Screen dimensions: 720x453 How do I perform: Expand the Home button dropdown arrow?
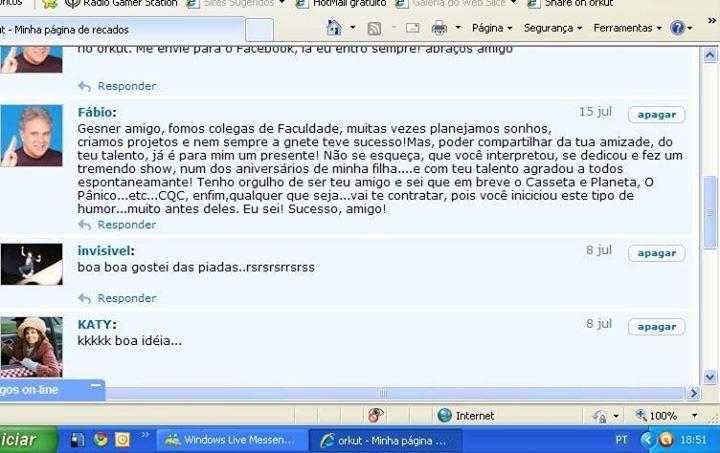(353, 28)
